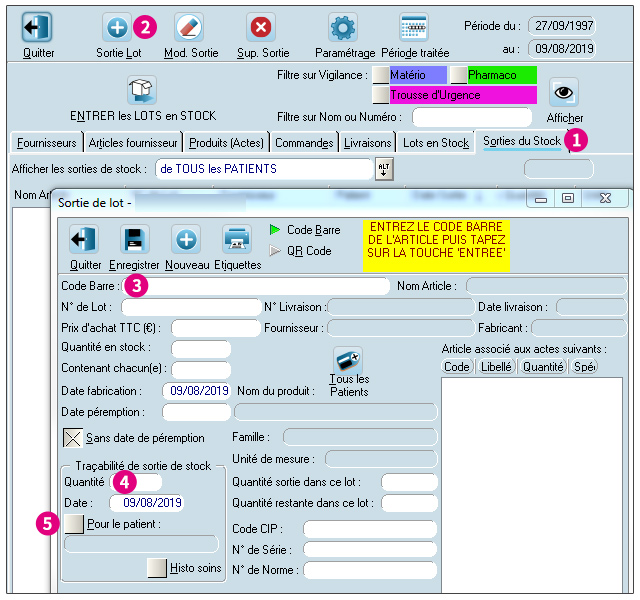Click the Date fabrication field

point(197,391)
